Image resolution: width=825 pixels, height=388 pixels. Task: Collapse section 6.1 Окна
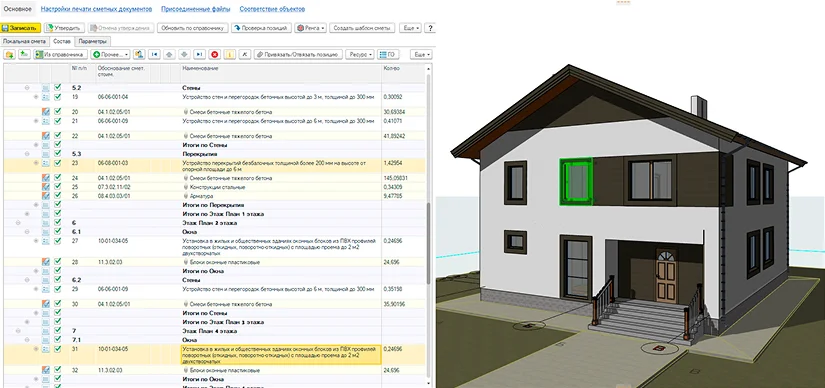(x=27, y=232)
